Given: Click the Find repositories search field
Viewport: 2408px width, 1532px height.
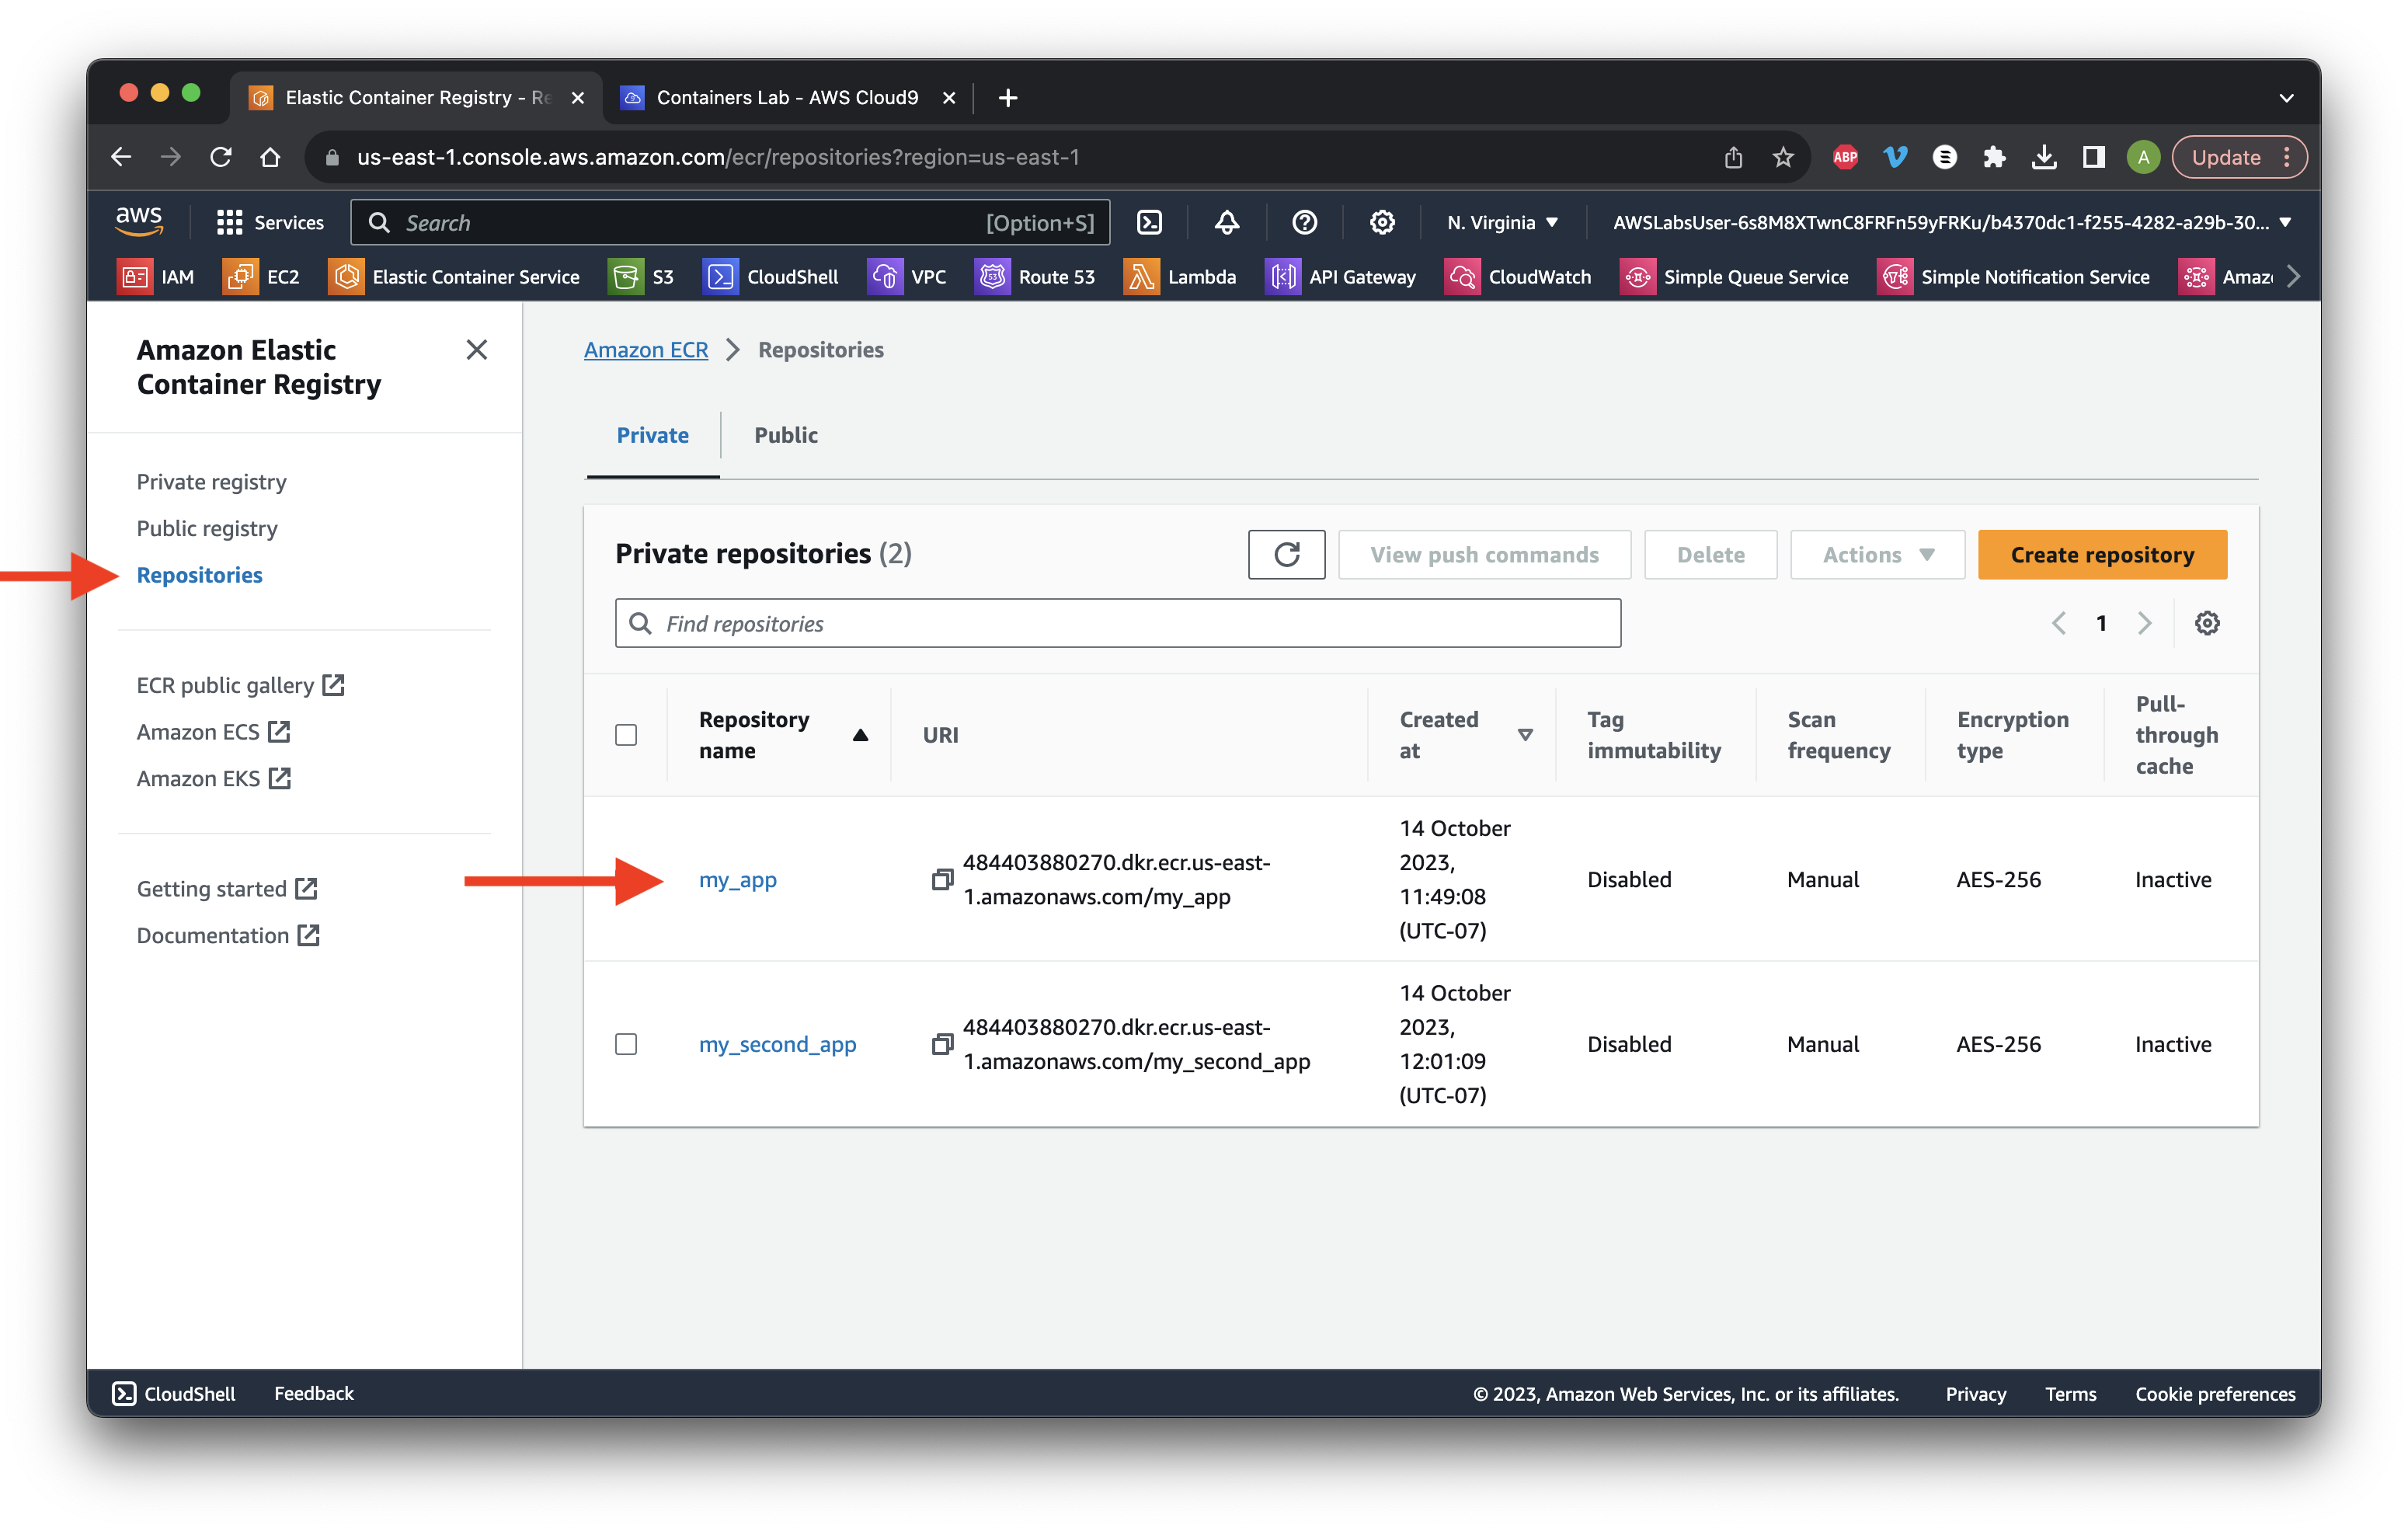Looking at the screenshot, I should click(1118, 623).
